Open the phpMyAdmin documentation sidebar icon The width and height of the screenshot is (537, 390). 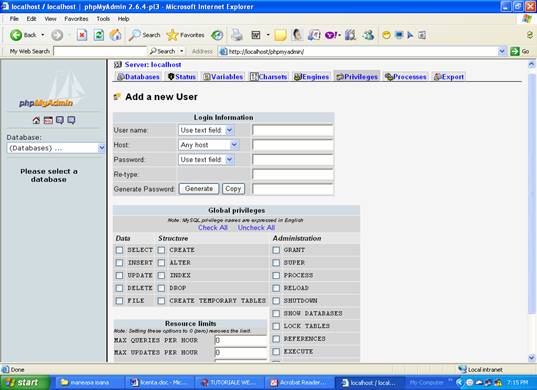click(x=60, y=120)
